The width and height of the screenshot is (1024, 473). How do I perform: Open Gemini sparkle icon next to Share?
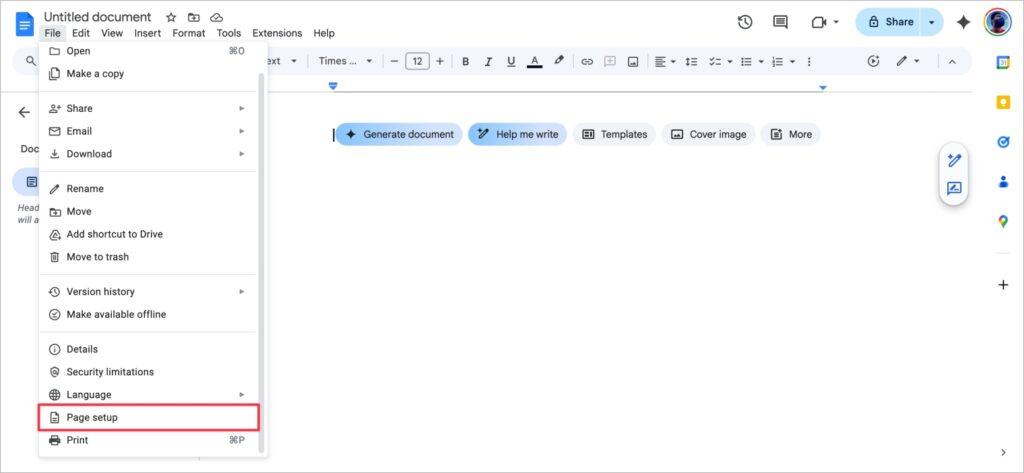click(x=963, y=22)
